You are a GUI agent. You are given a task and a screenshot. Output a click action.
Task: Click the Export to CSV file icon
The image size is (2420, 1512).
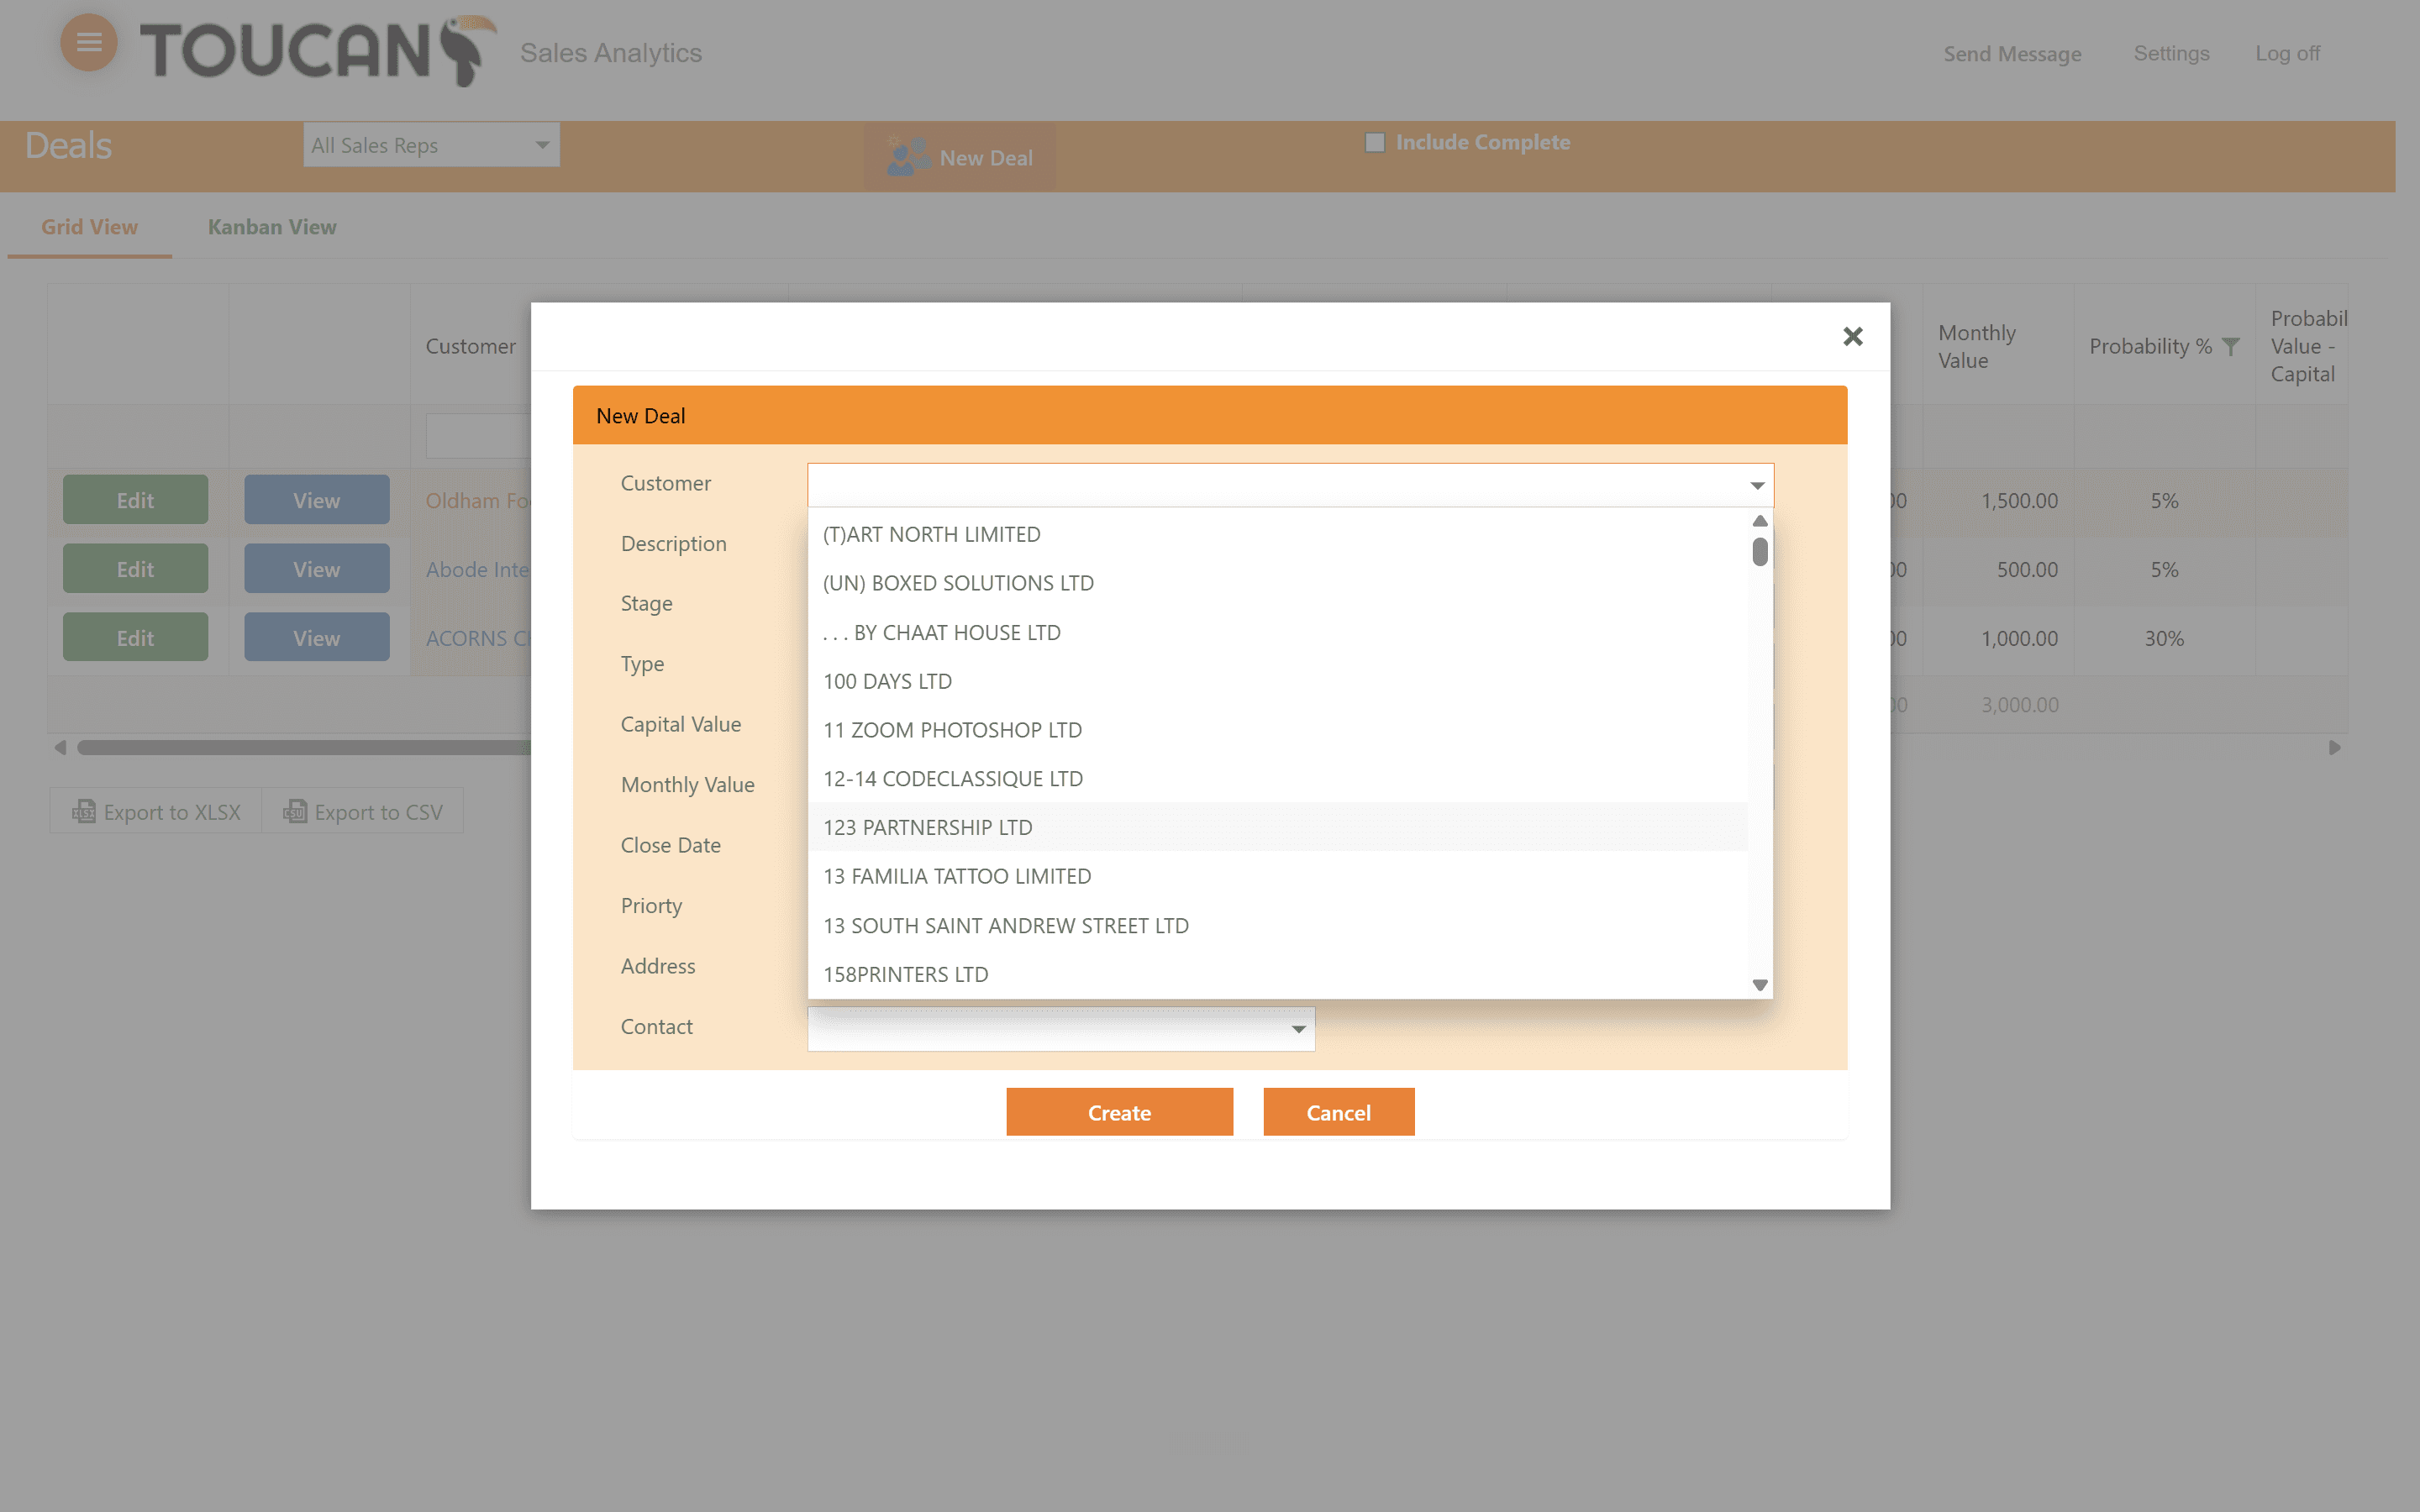click(x=295, y=811)
